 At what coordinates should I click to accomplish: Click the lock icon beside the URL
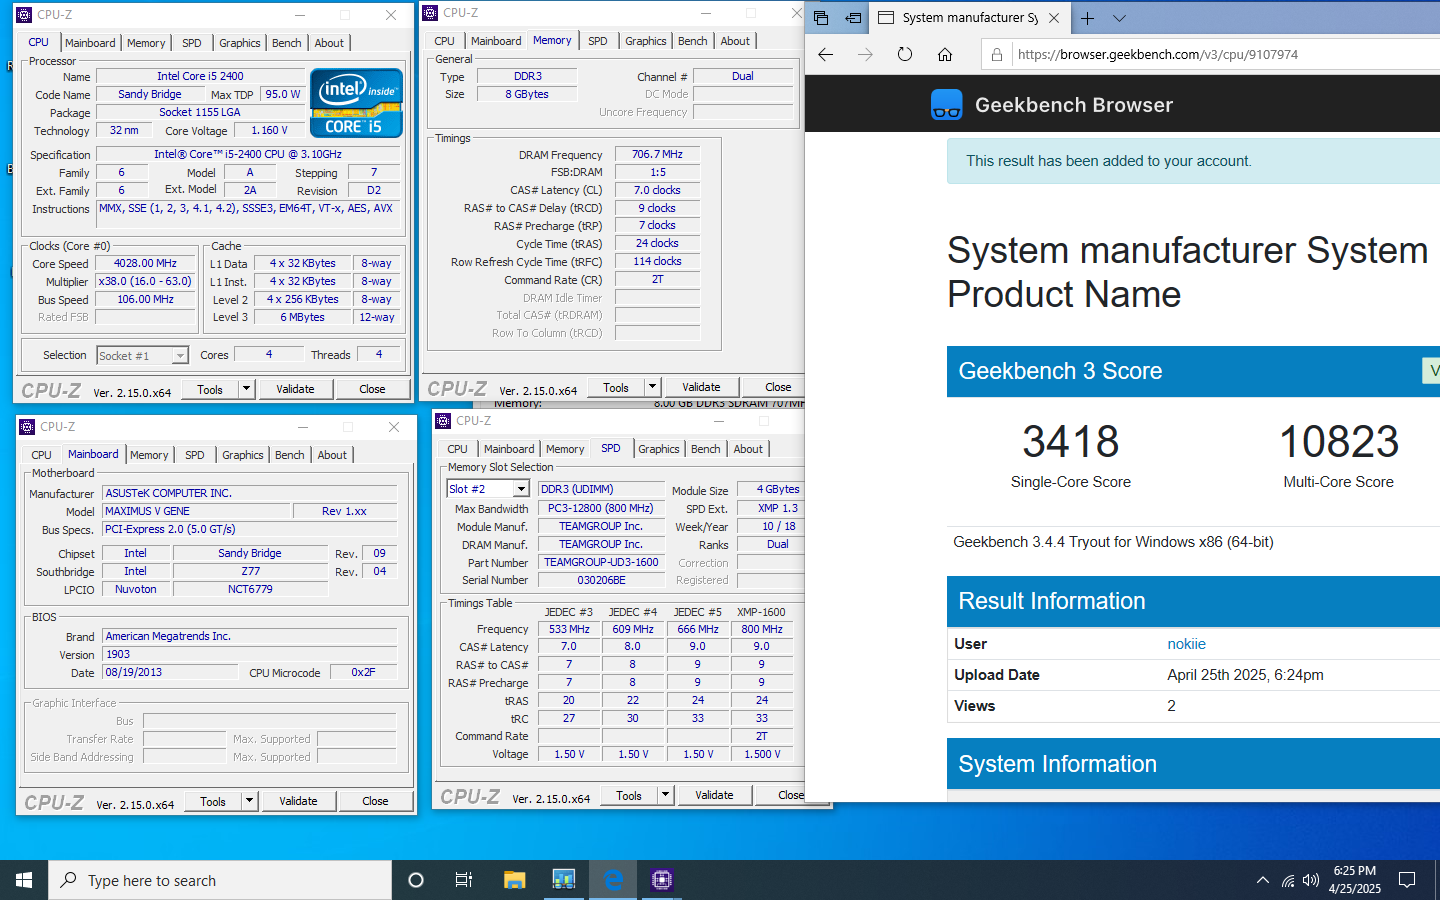point(997,55)
